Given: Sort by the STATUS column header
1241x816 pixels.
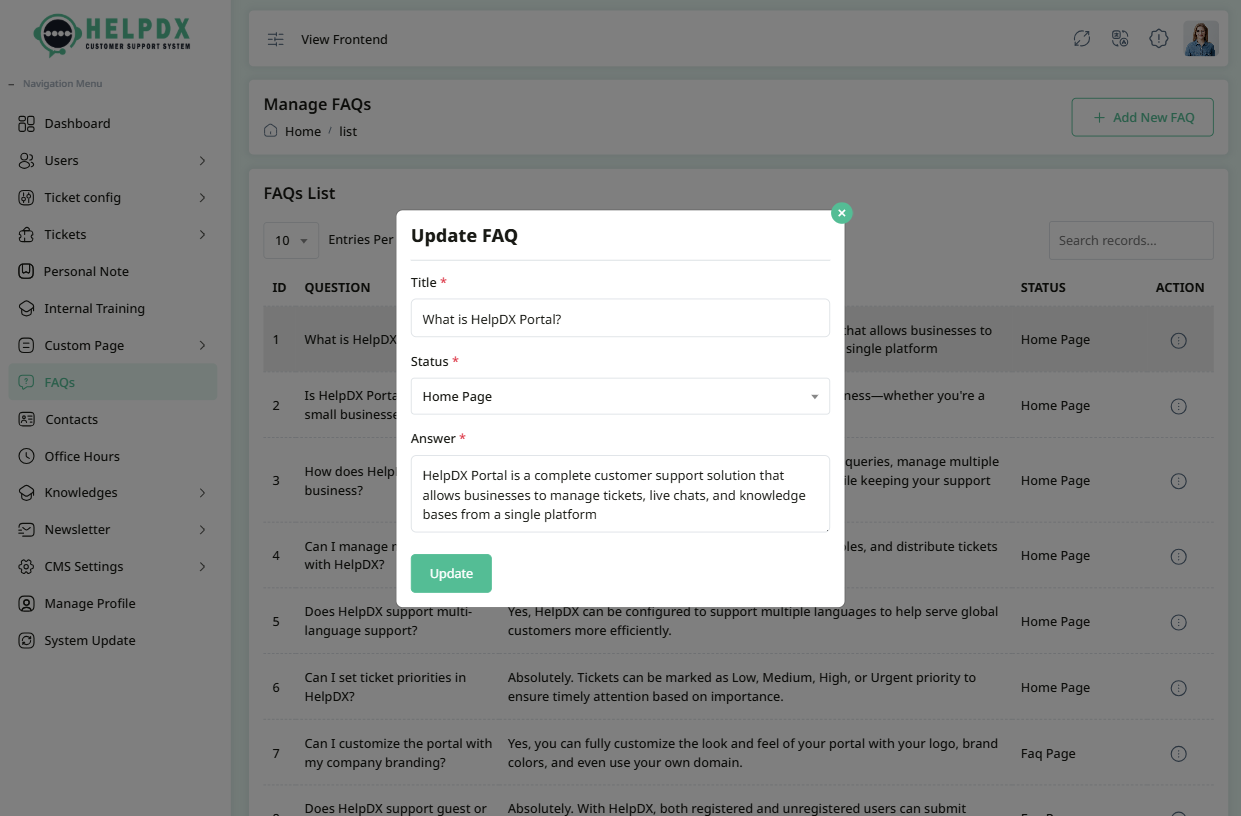Looking at the screenshot, I should pyautogui.click(x=1043, y=287).
